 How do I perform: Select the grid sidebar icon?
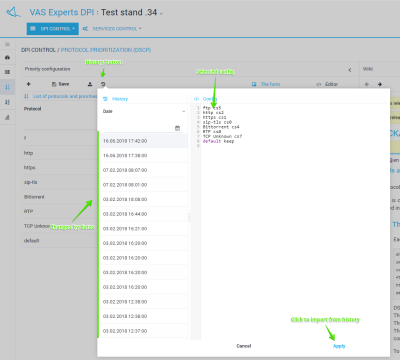coord(7,72)
